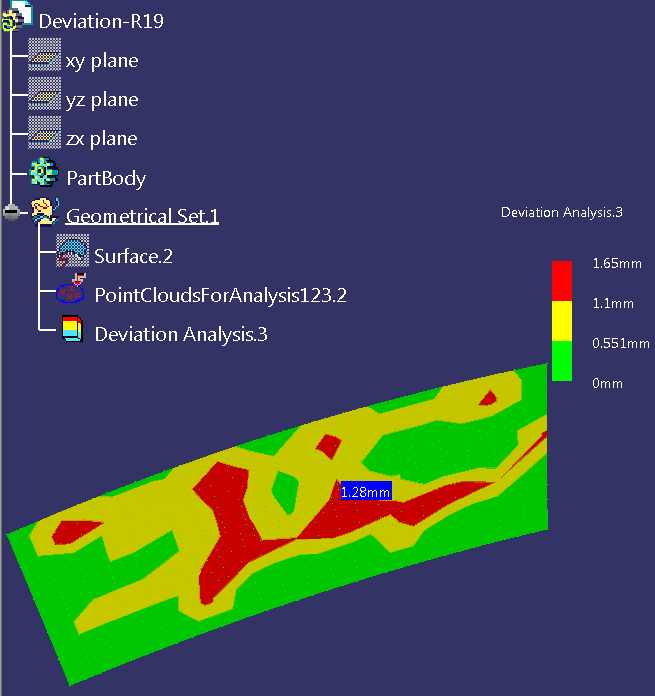The height and width of the screenshot is (696, 655).
Task: Select the xy plane icon
Action: click(x=44, y=55)
